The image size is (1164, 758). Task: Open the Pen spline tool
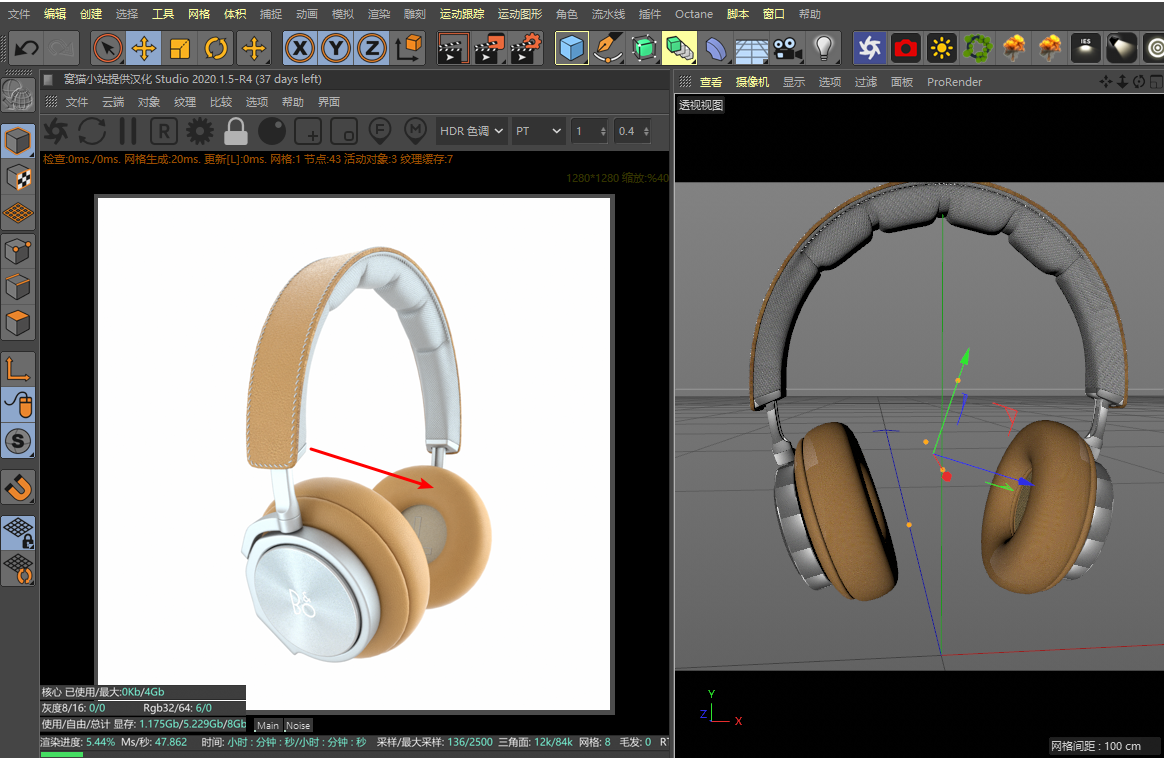coord(606,48)
